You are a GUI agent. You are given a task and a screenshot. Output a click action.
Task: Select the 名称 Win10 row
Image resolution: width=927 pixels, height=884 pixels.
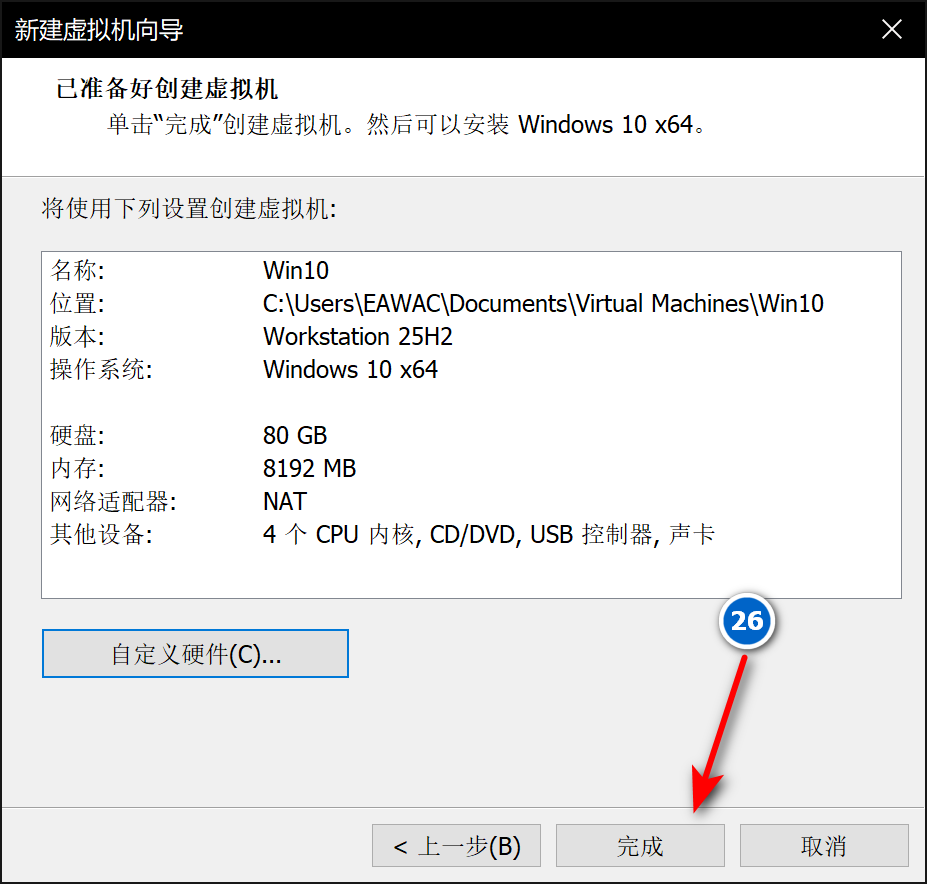pos(471,271)
